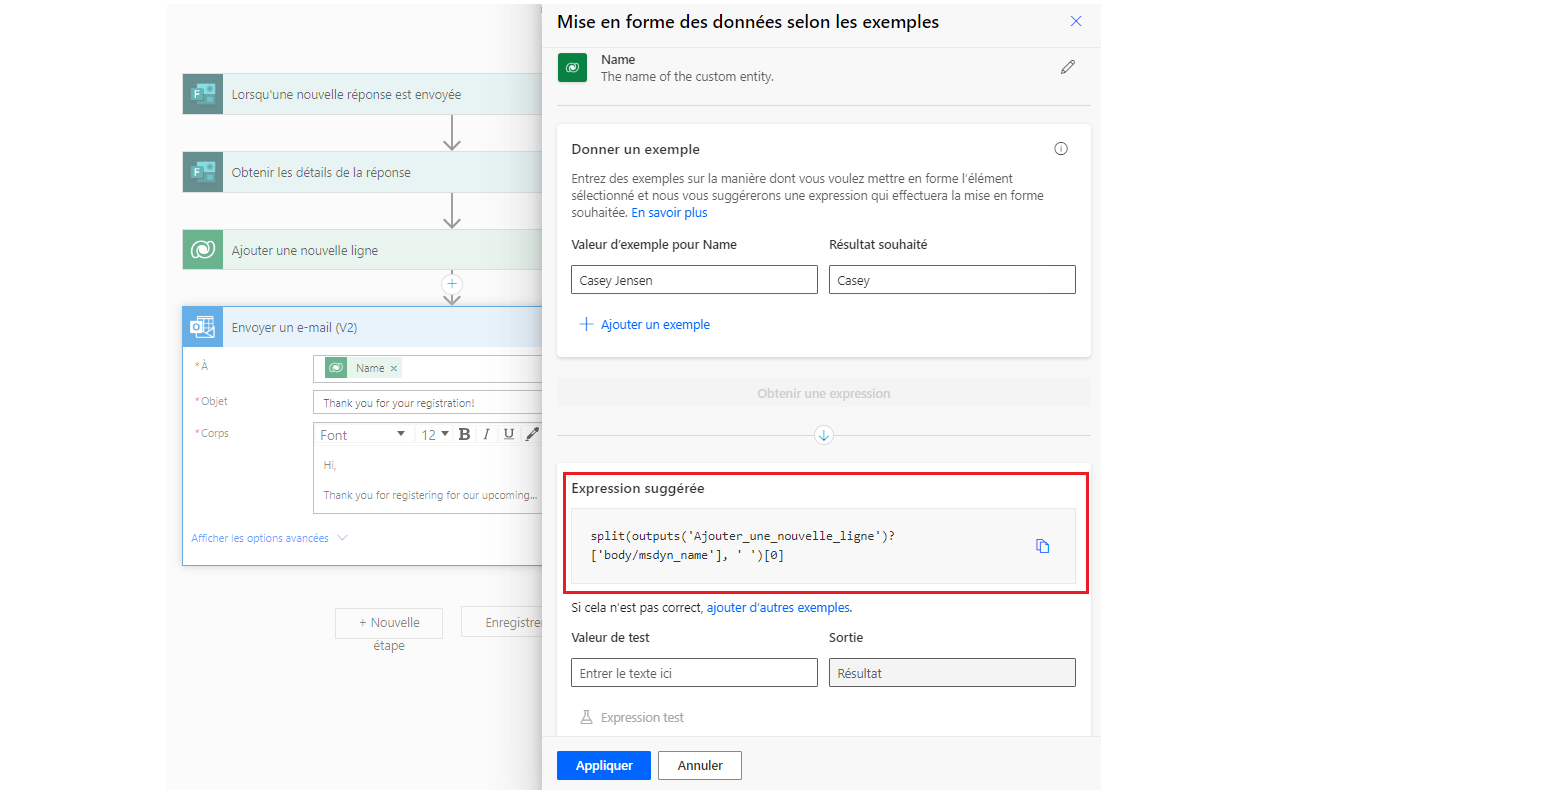Remove the Name token from the À field
Viewport: 1564px width, 794px height.
pyautogui.click(x=393, y=368)
